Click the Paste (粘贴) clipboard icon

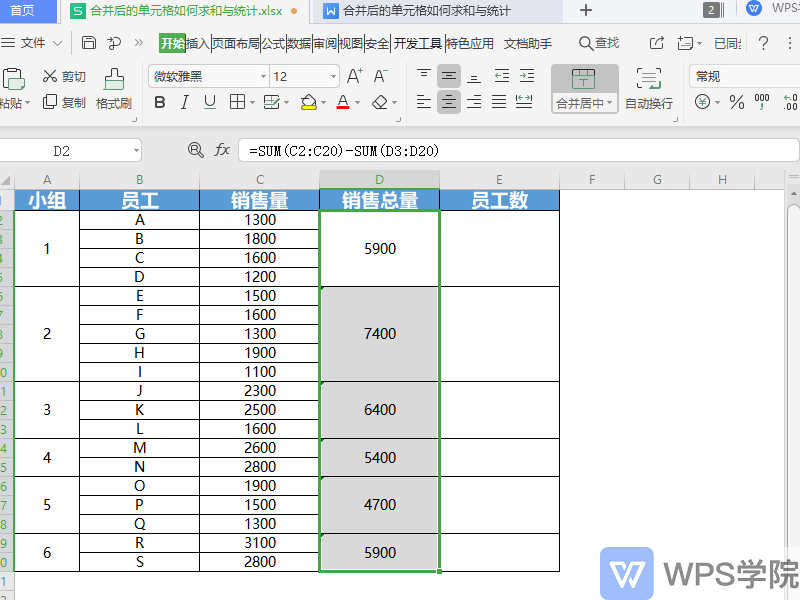pyautogui.click(x=13, y=80)
